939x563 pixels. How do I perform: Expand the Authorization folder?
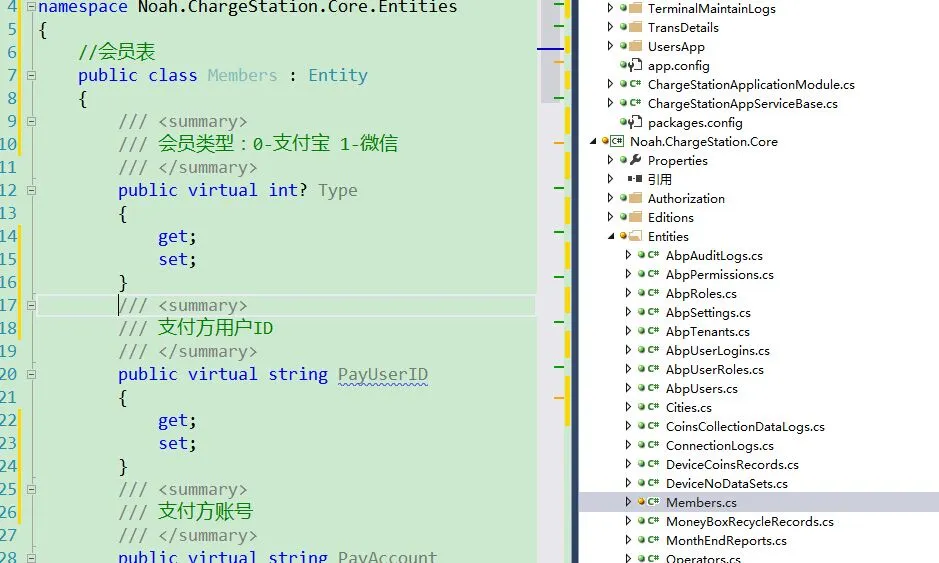tap(610, 198)
